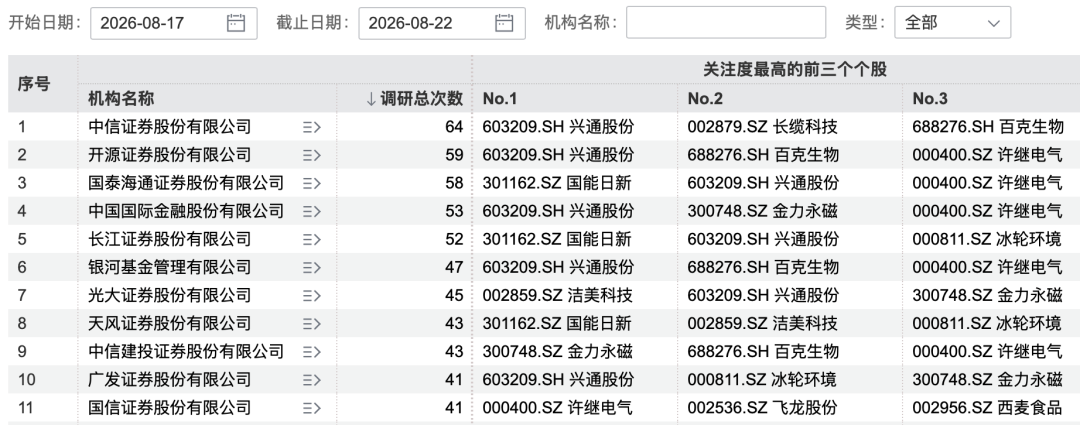
Task: Expand the 类型 dropdown showing 全部
Action: [x=953, y=23]
